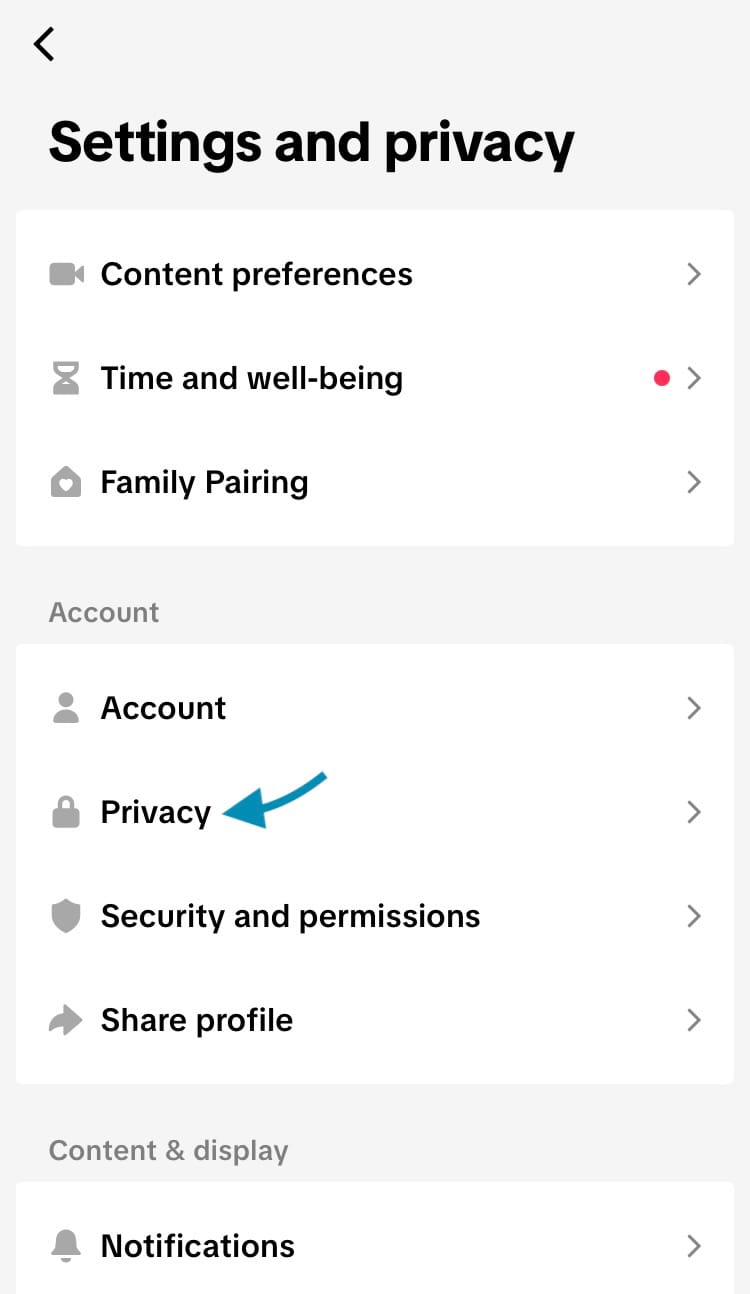
Task: Tap the chevron on the Family Pairing row
Action: (x=694, y=483)
